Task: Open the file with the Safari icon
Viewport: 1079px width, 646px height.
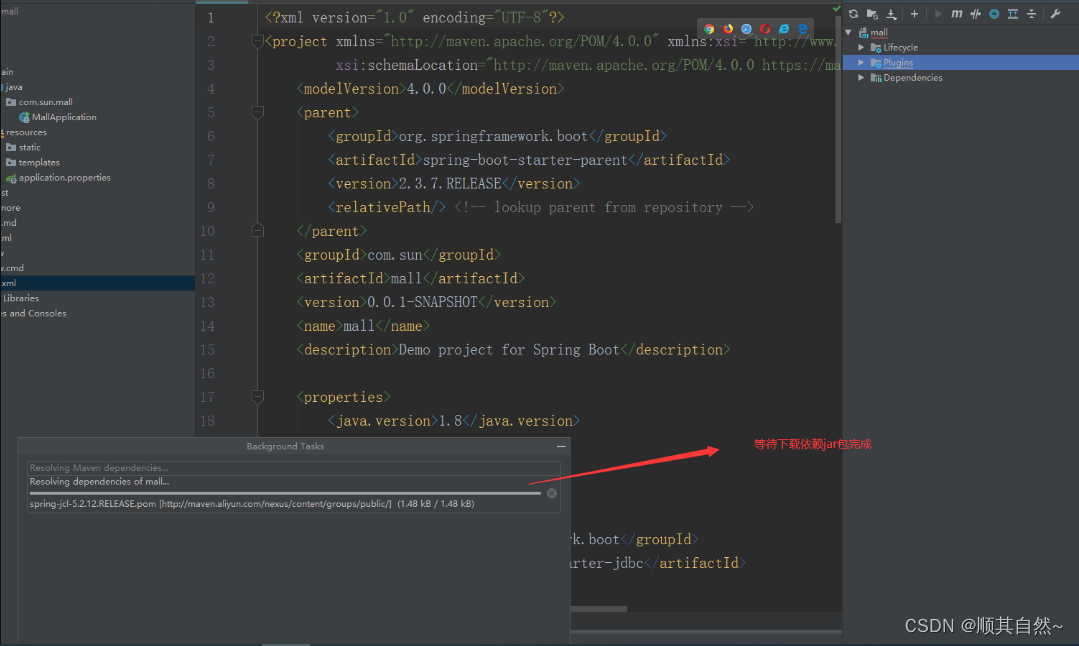Action: tap(747, 28)
